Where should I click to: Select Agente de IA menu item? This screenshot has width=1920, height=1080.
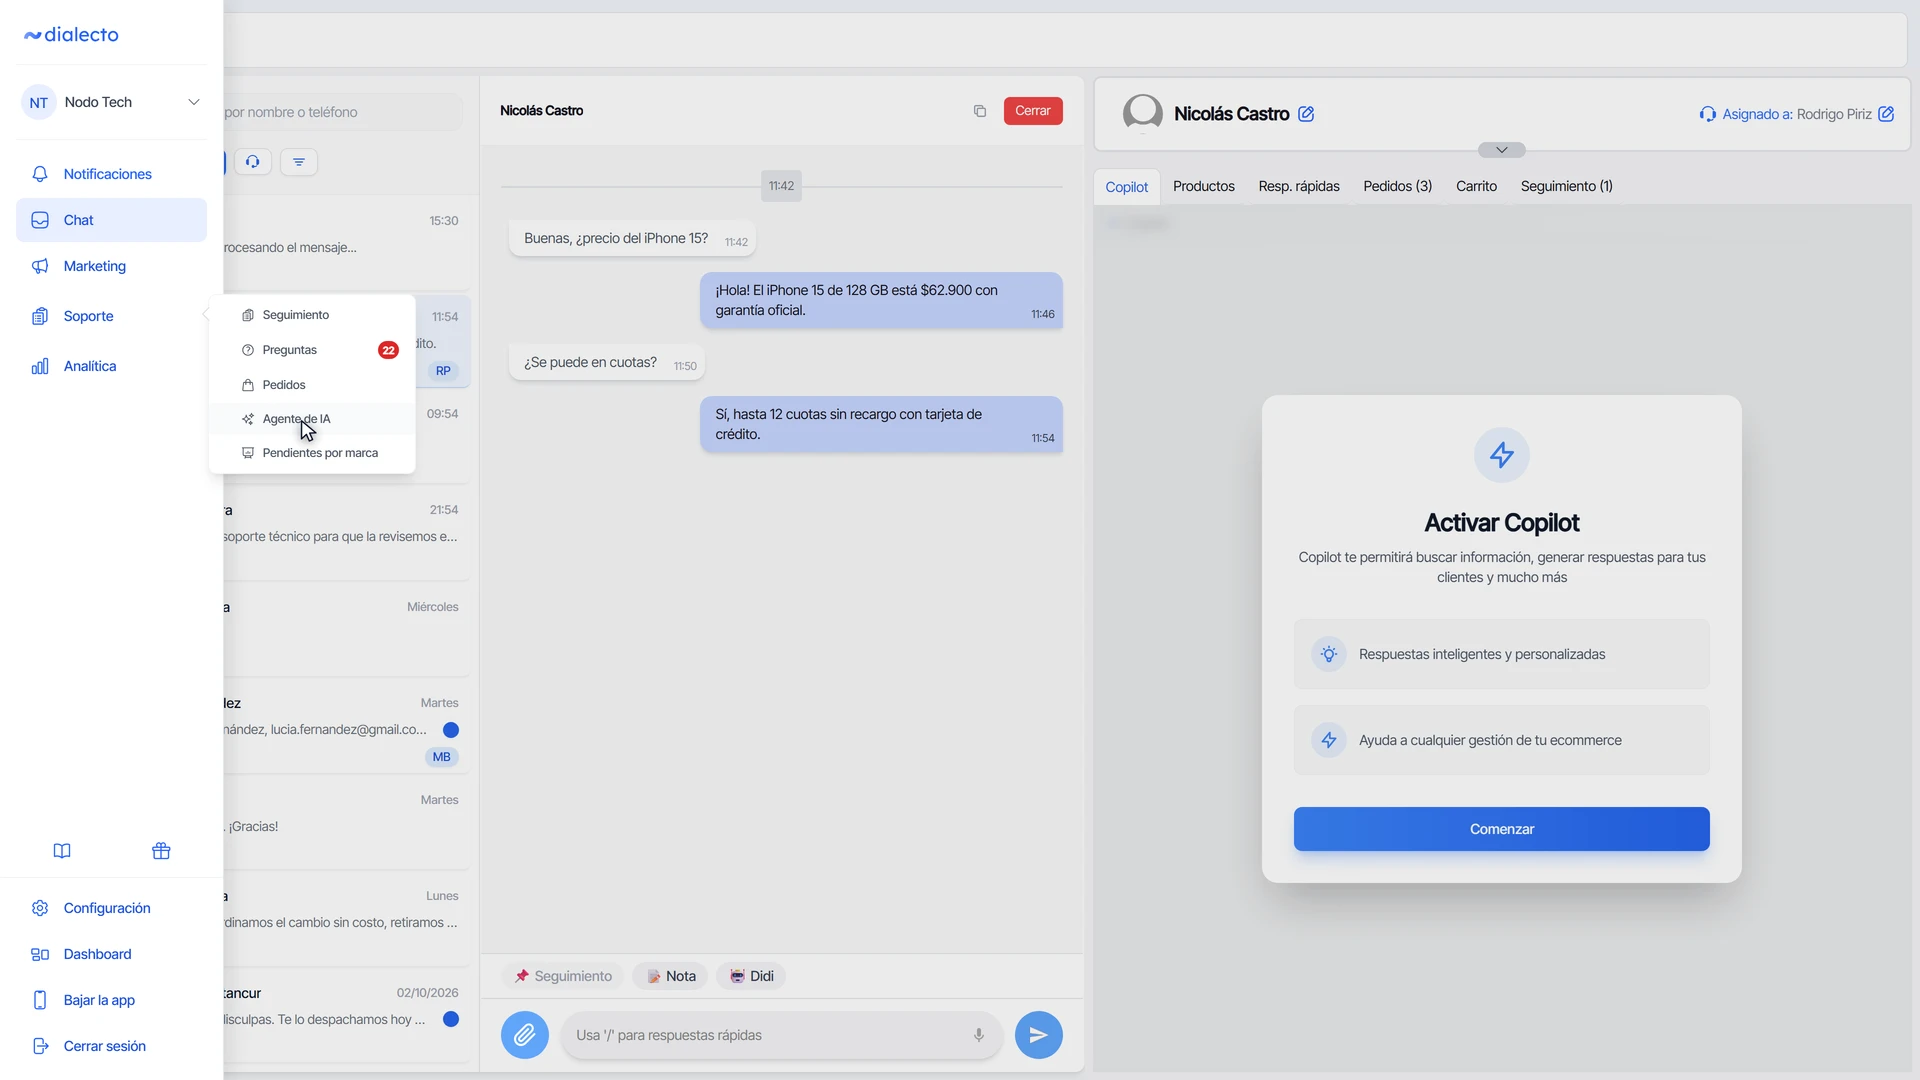coord(312,419)
